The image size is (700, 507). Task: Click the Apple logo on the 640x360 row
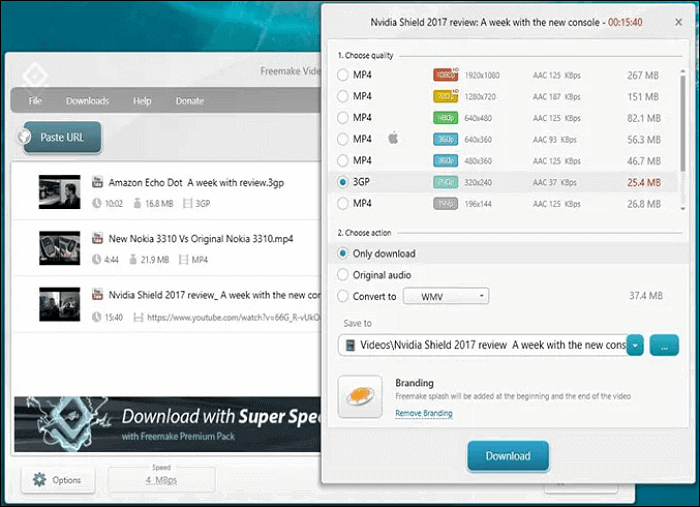(393, 139)
